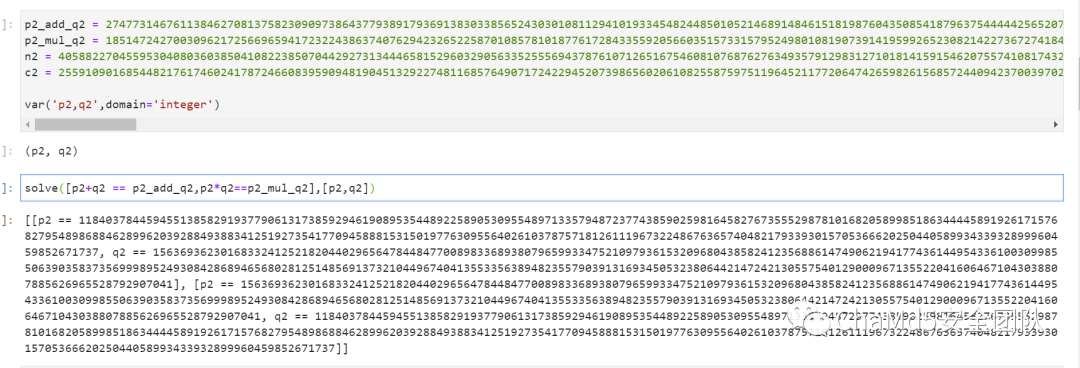Screen dimensions: 1080x368
Task: Click the right arrow of the horizontal scrollbar
Action: pyautogui.click(x=1054, y=125)
